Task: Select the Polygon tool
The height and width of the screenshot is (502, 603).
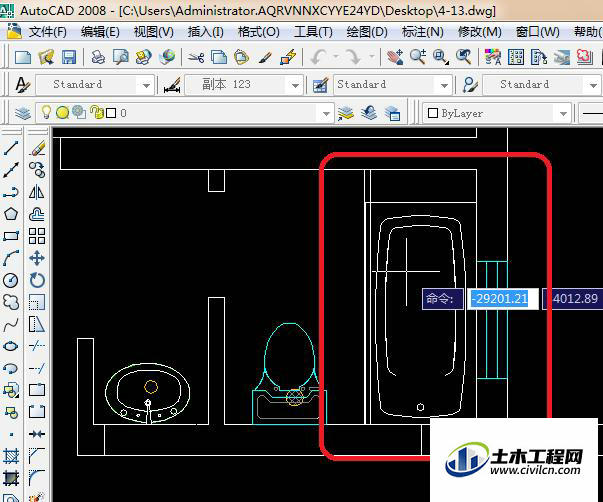Action: tap(11, 214)
